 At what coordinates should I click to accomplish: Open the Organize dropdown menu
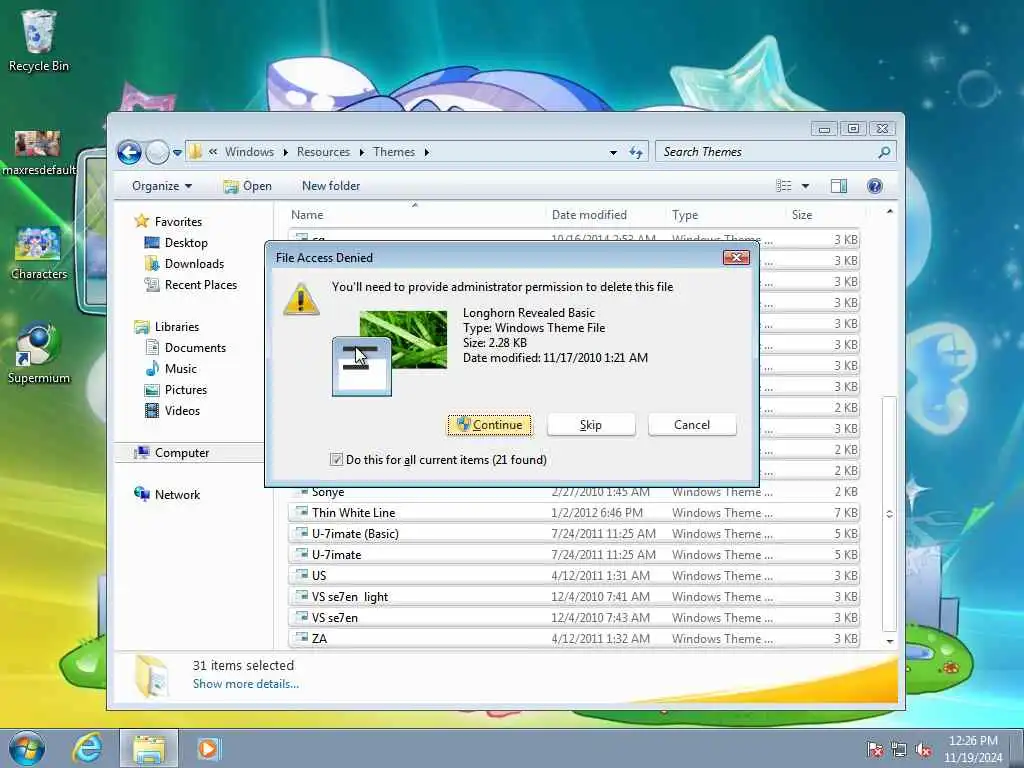[162, 186]
